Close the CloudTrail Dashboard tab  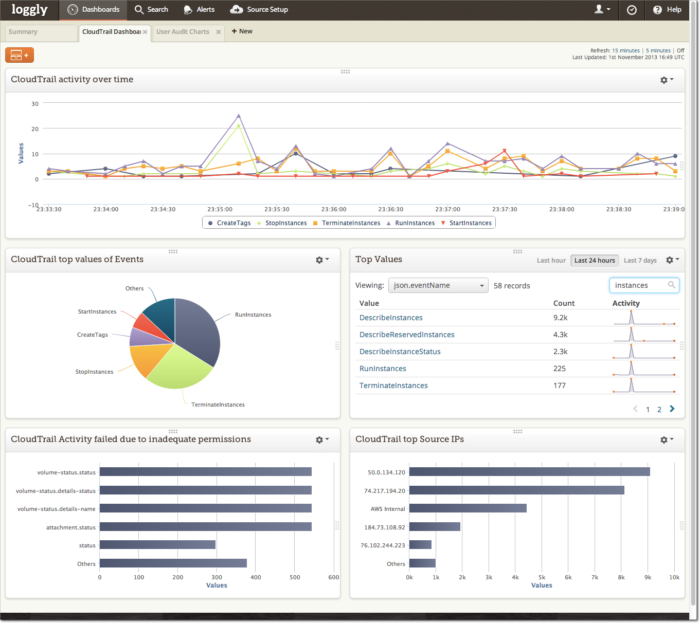pyautogui.click(x=146, y=32)
